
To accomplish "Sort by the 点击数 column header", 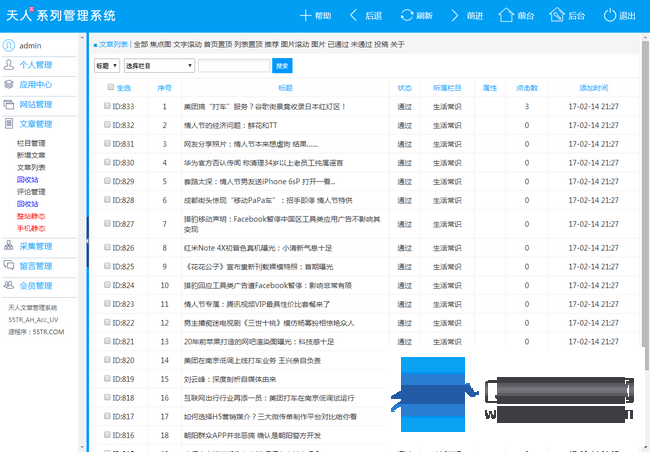I will pyautogui.click(x=526, y=88).
